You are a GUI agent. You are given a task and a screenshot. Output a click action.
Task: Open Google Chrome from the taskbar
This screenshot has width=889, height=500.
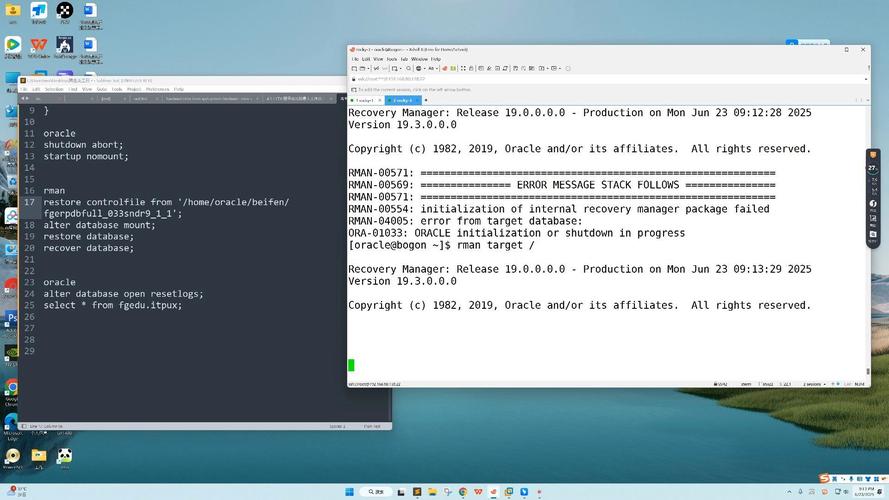(463, 491)
